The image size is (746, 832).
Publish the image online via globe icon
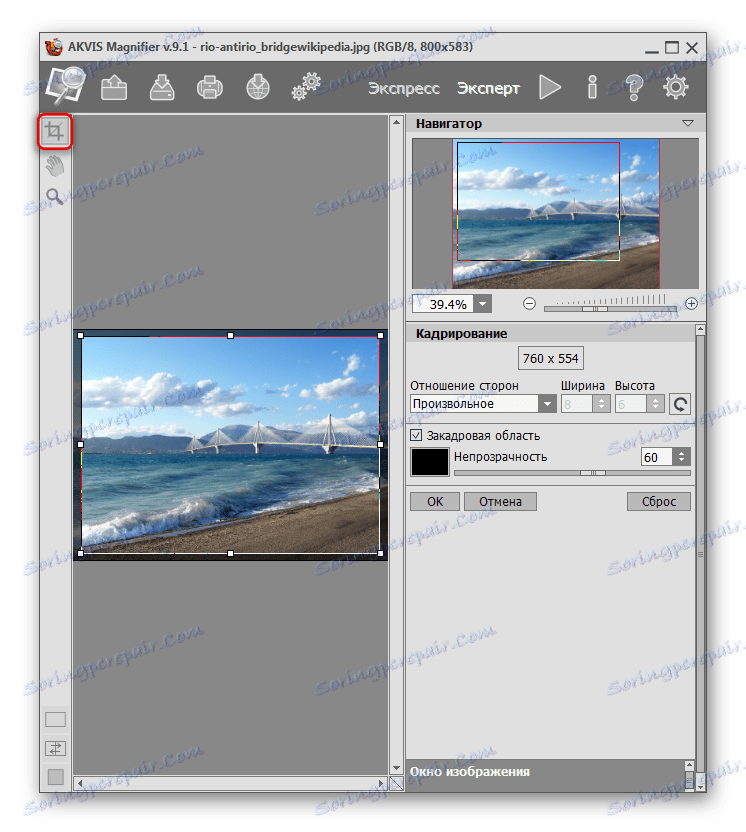coord(258,88)
